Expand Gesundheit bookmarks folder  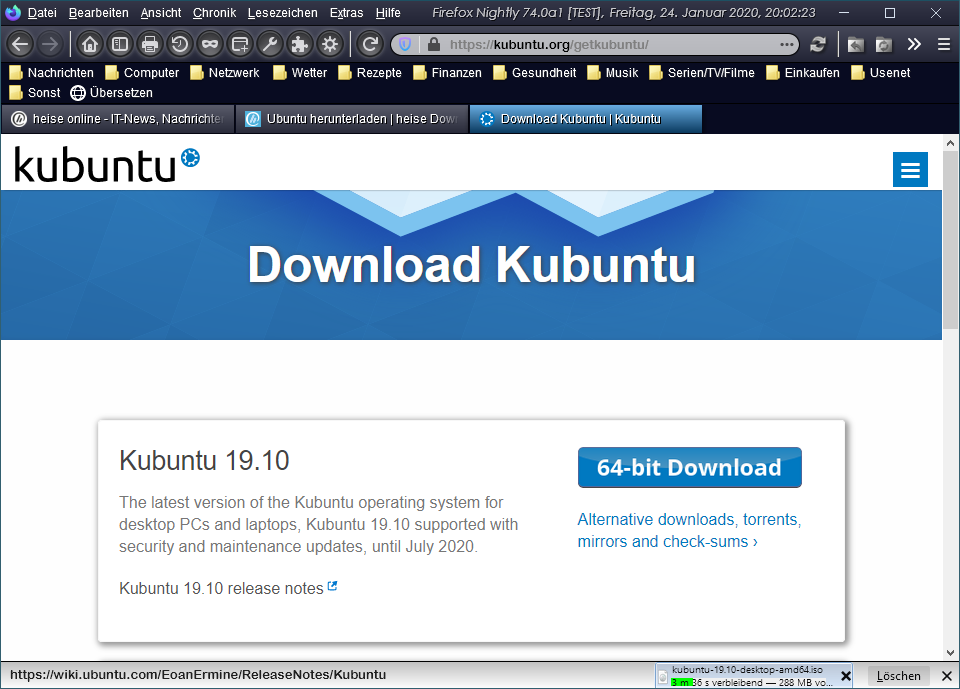[x=535, y=73]
